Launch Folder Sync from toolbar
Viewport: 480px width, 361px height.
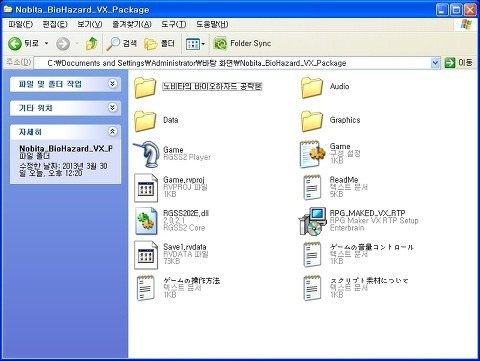click(242, 44)
